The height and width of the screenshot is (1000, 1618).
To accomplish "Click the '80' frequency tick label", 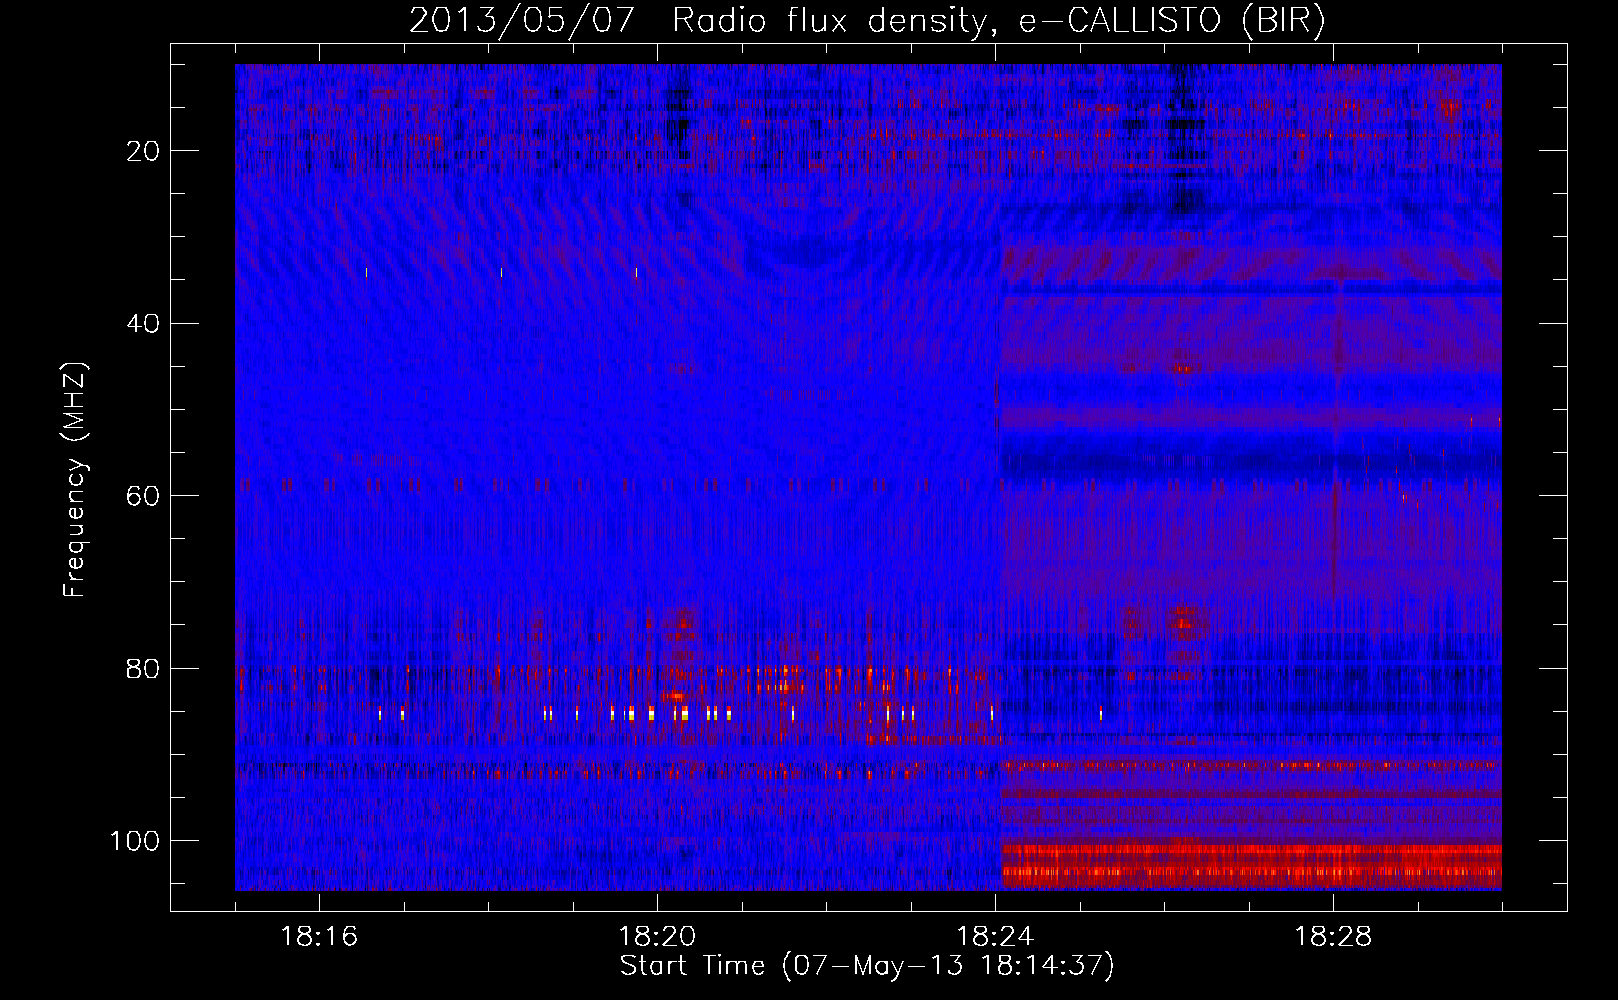I will [144, 669].
